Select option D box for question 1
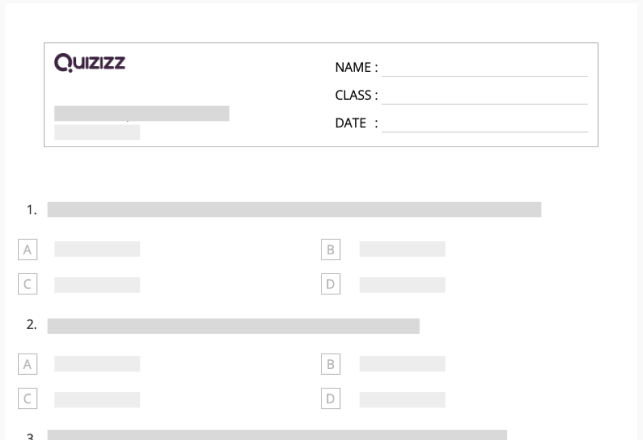Viewport: 643px width, 440px height. point(332,284)
